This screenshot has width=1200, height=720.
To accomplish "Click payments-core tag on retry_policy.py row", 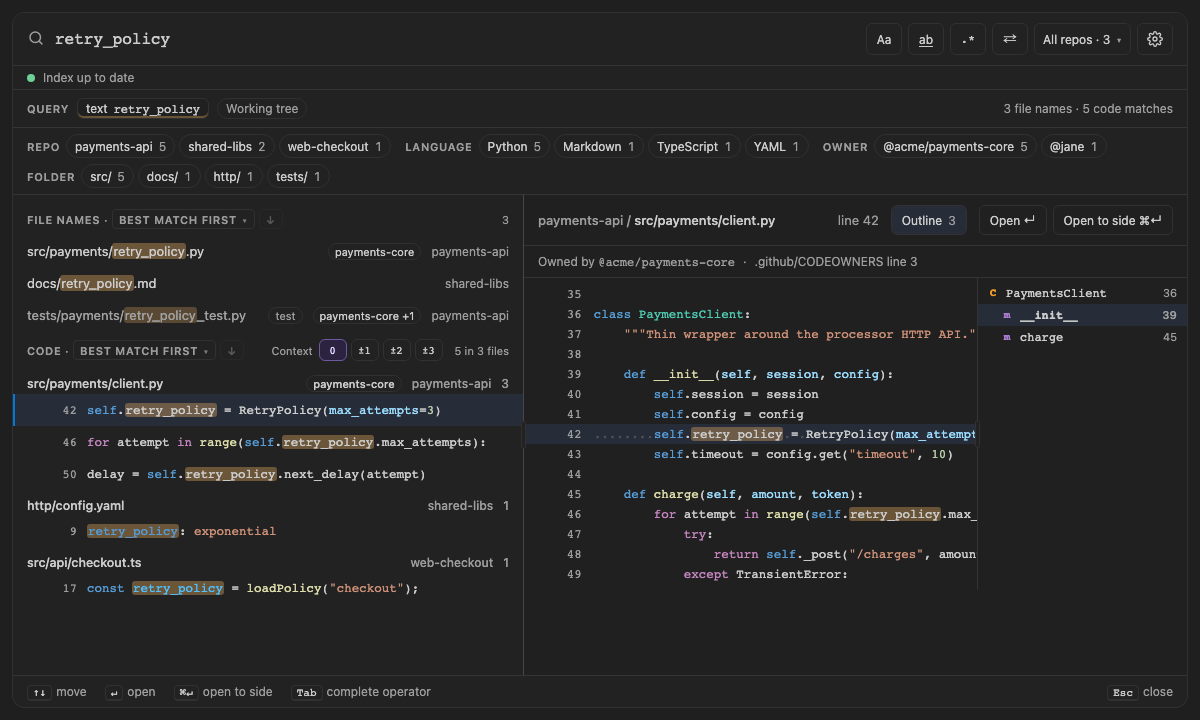I will pos(375,252).
